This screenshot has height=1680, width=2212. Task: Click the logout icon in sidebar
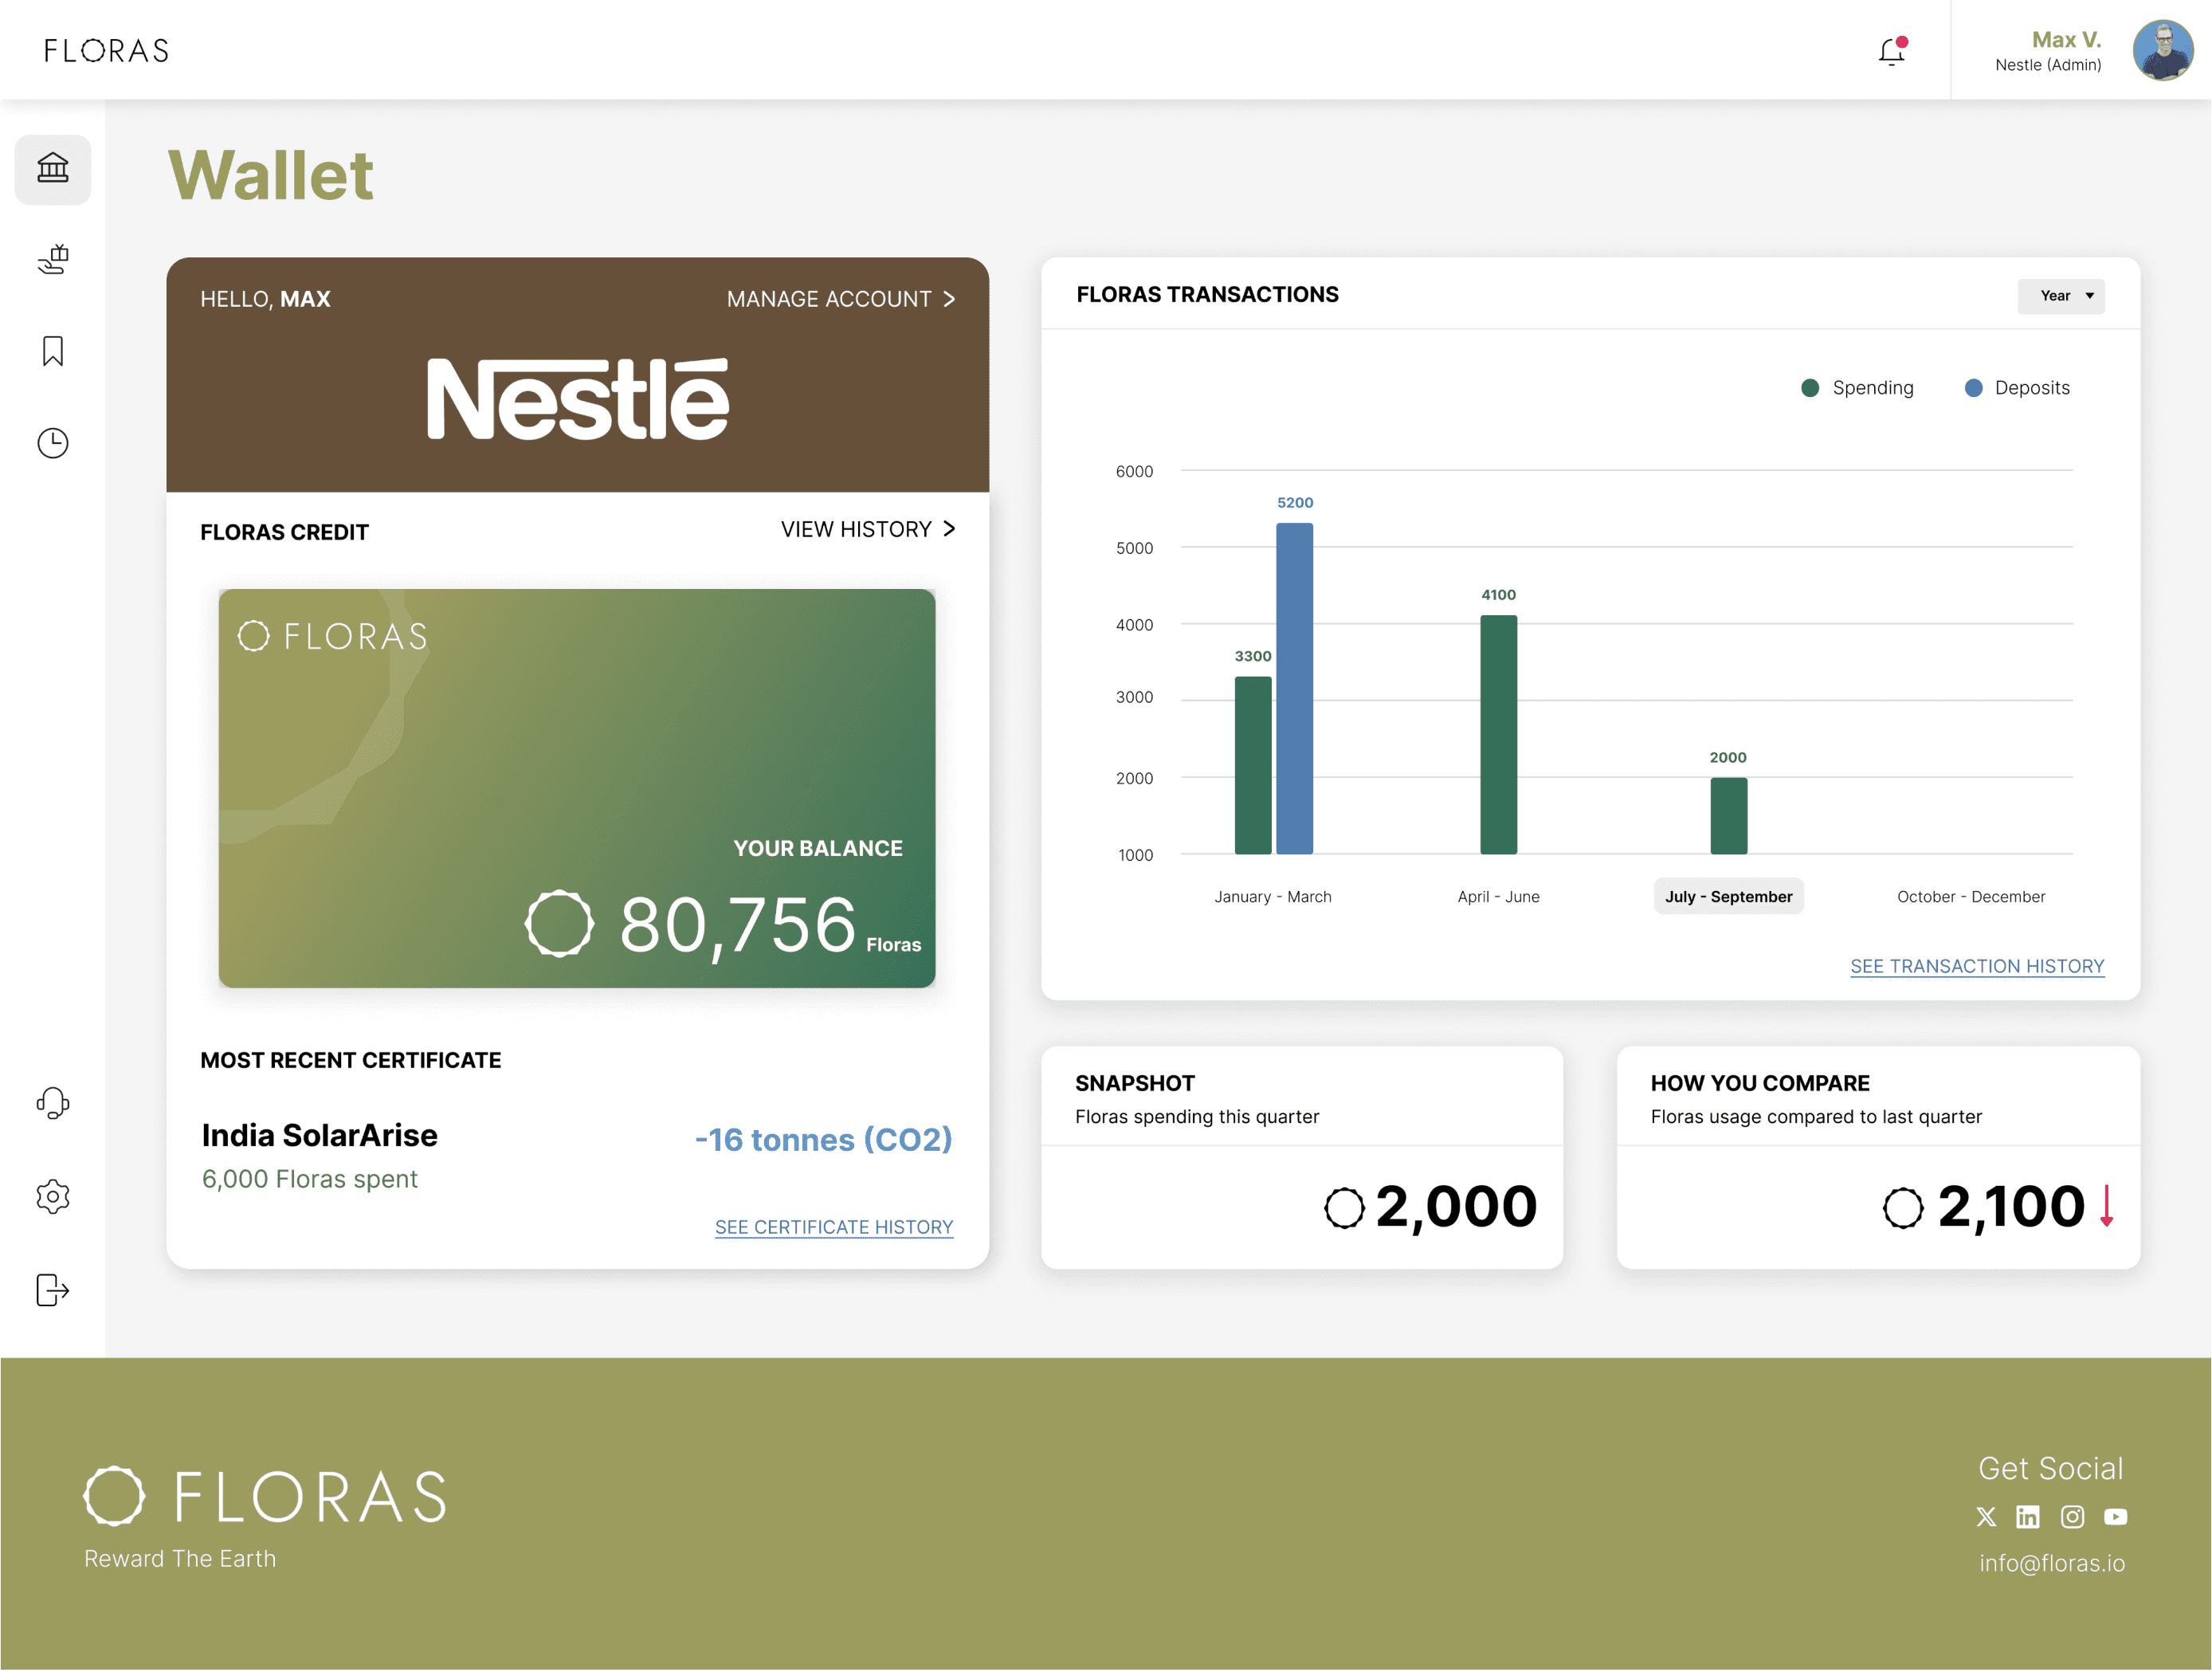(x=53, y=1291)
